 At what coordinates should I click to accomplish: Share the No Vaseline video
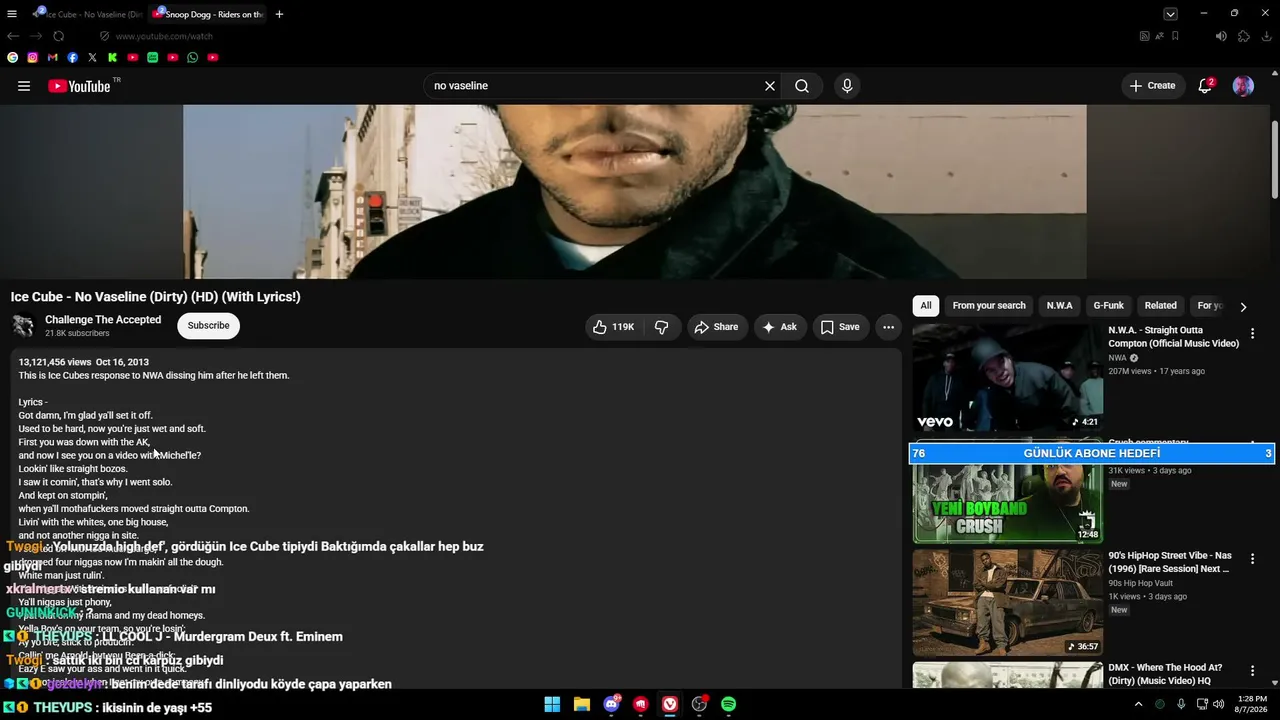[716, 327]
